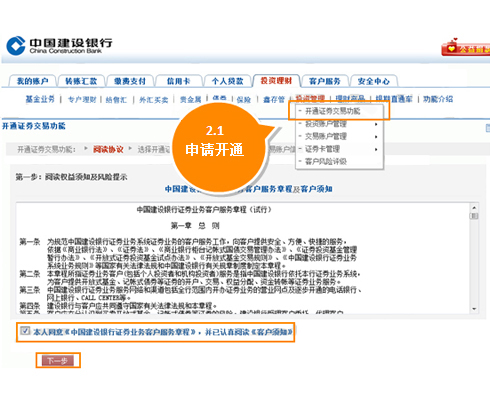
Task: Select the 投资理财 tab
Action: coord(276,81)
